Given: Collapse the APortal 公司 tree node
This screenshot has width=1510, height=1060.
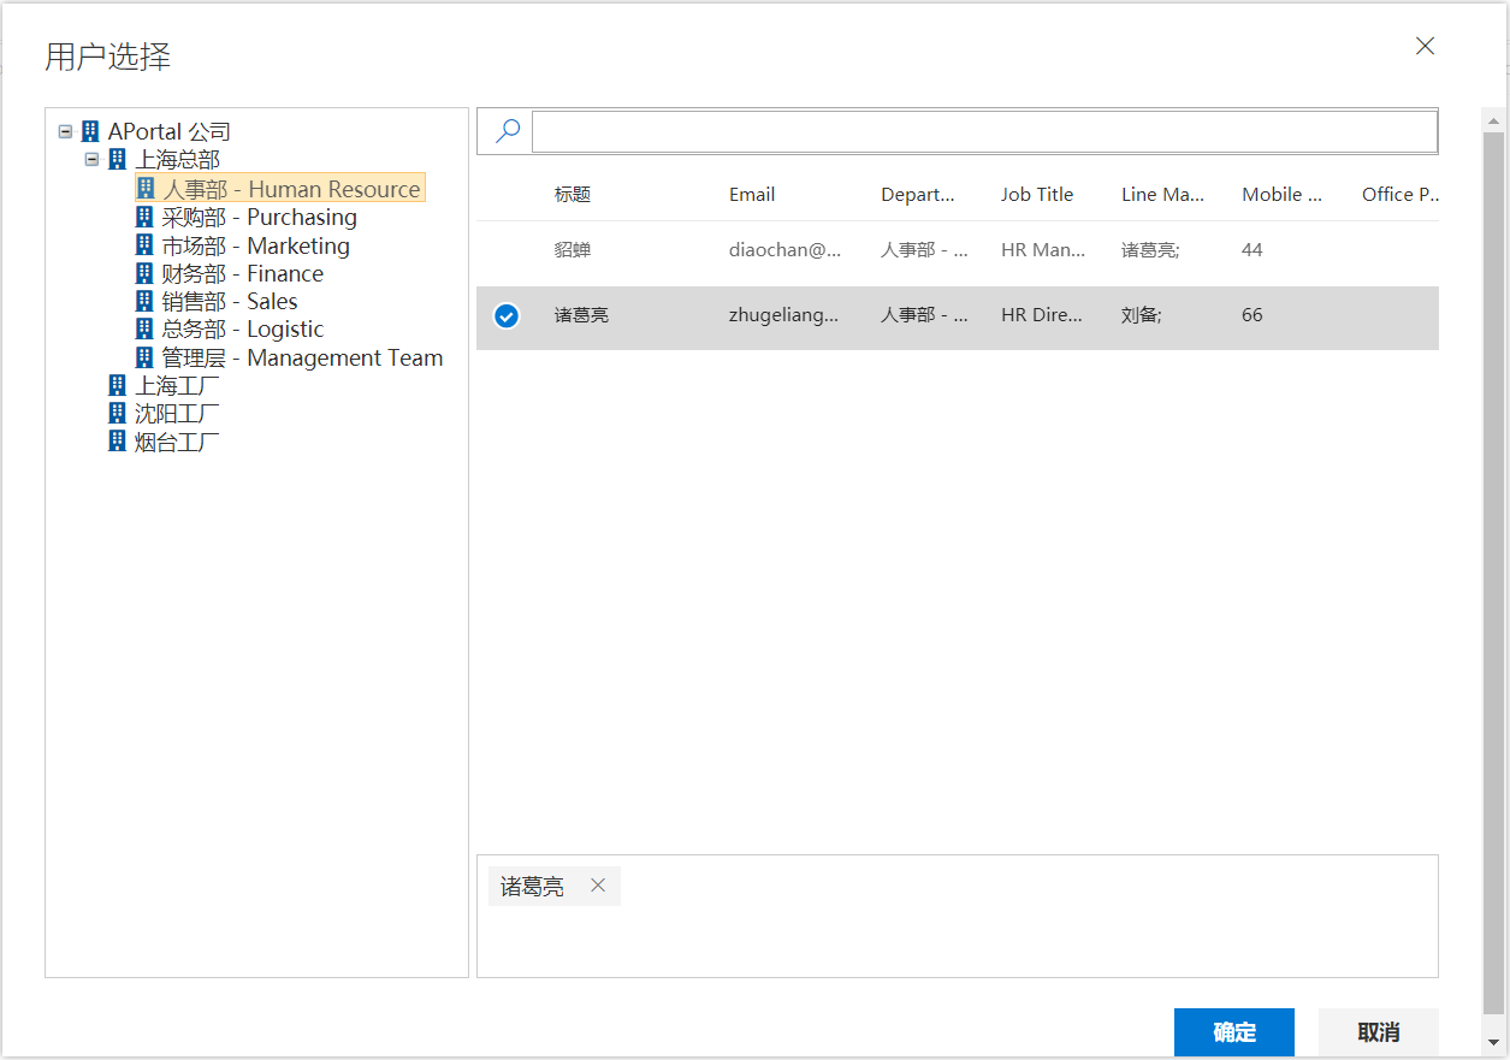Looking at the screenshot, I should click(x=65, y=131).
